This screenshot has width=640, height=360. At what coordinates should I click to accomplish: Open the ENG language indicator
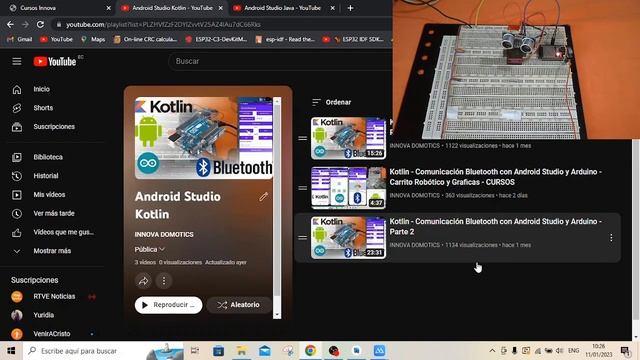point(573,351)
